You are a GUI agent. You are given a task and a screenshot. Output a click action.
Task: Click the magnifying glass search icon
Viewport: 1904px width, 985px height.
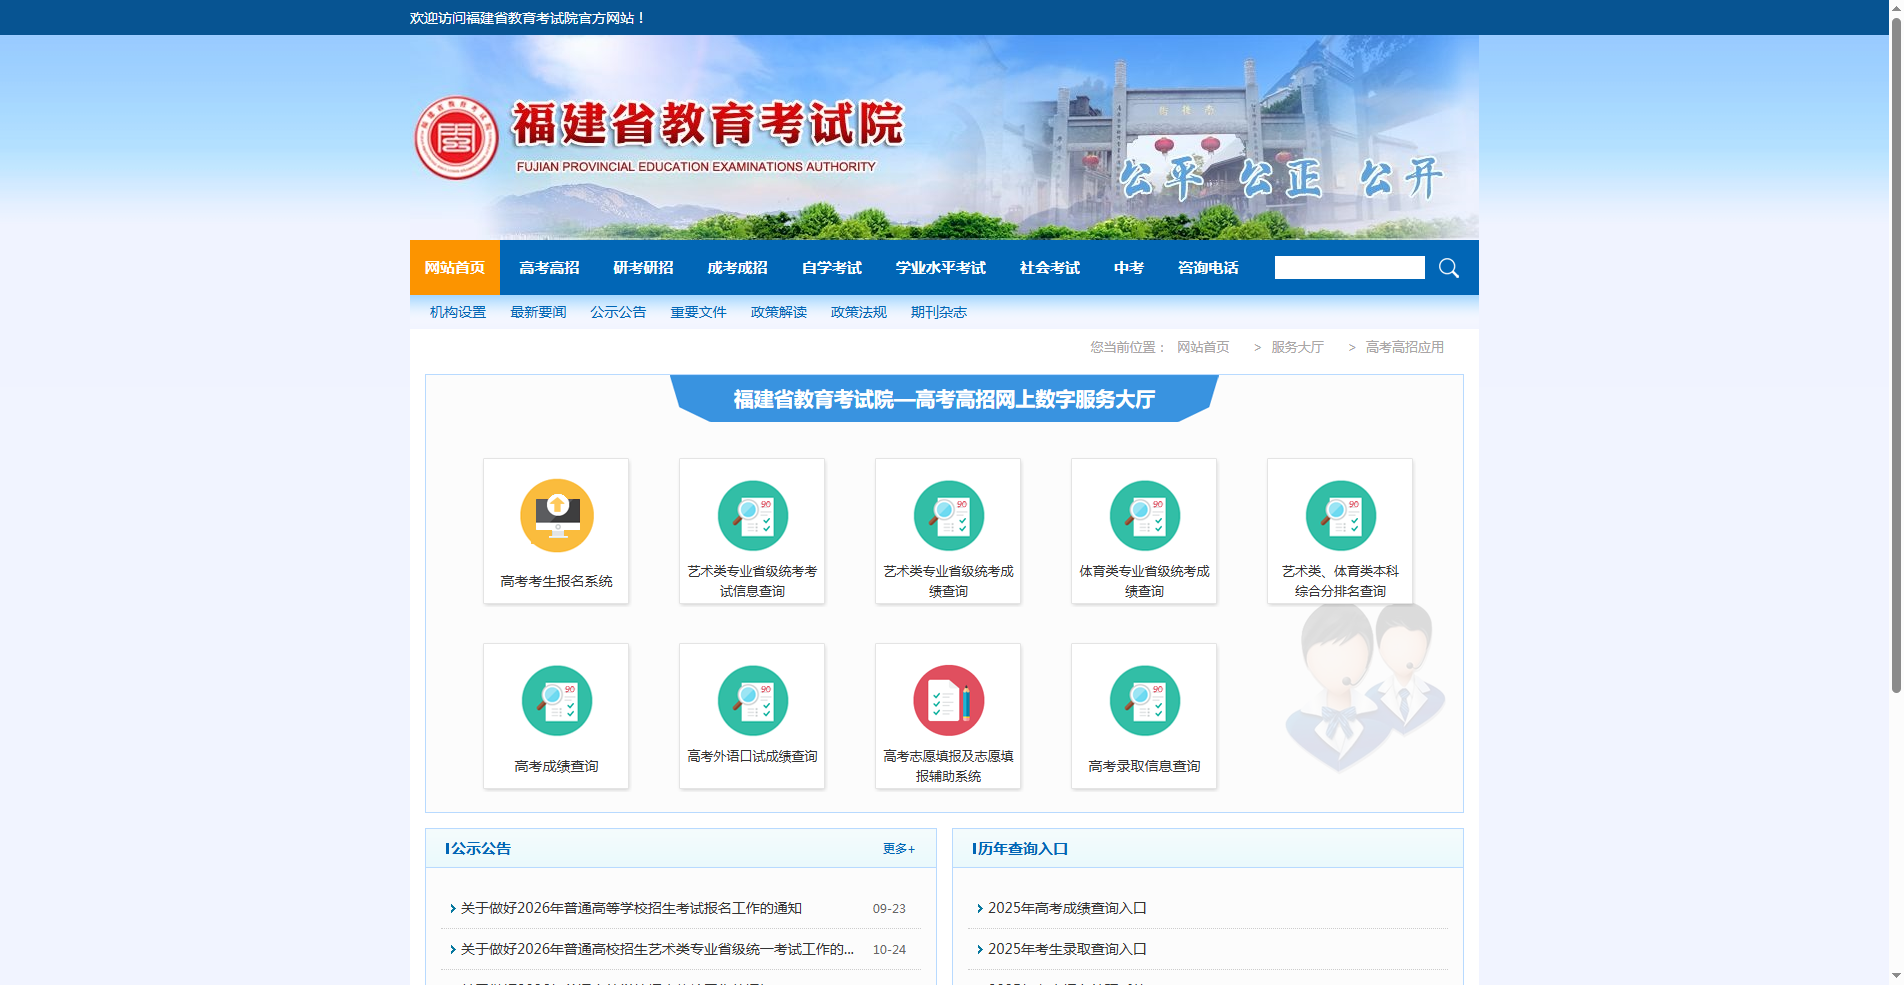coord(1448,267)
